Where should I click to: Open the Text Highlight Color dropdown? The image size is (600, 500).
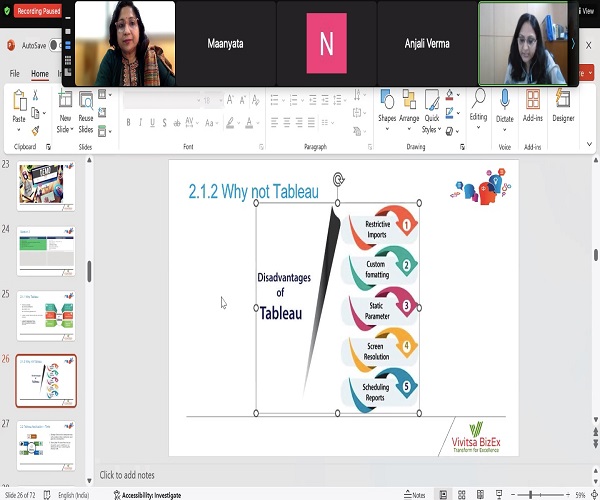pyautogui.click(x=238, y=123)
